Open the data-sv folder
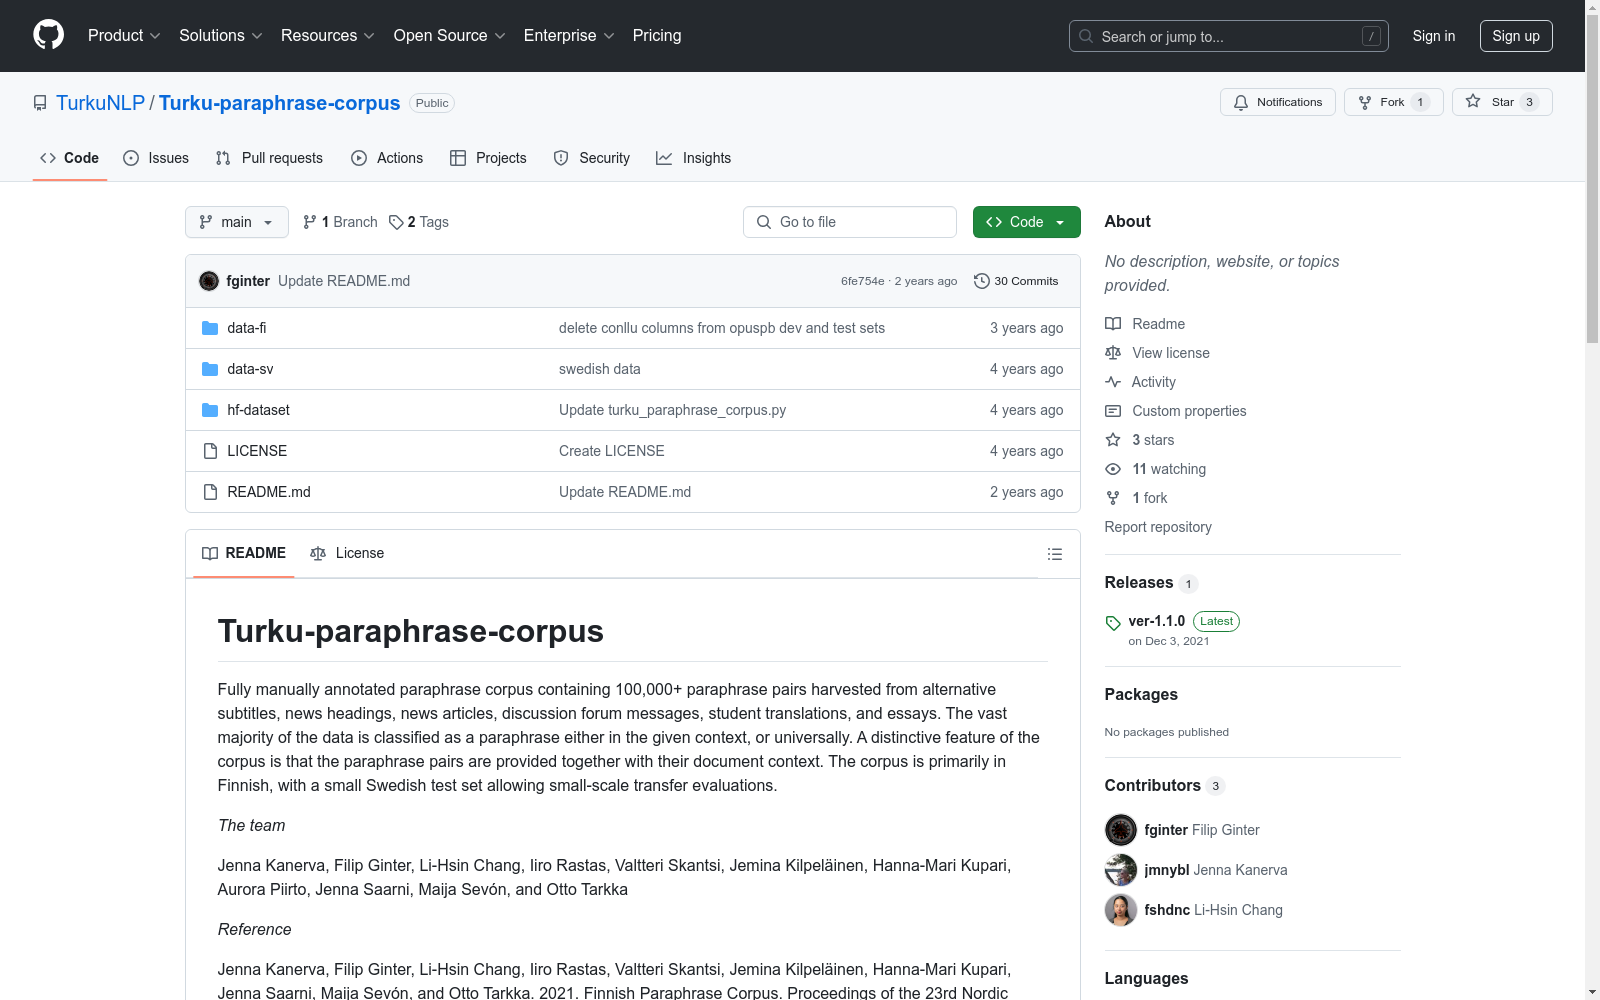Screen dimensions: 1600x1000 click(x=250, y=369)
